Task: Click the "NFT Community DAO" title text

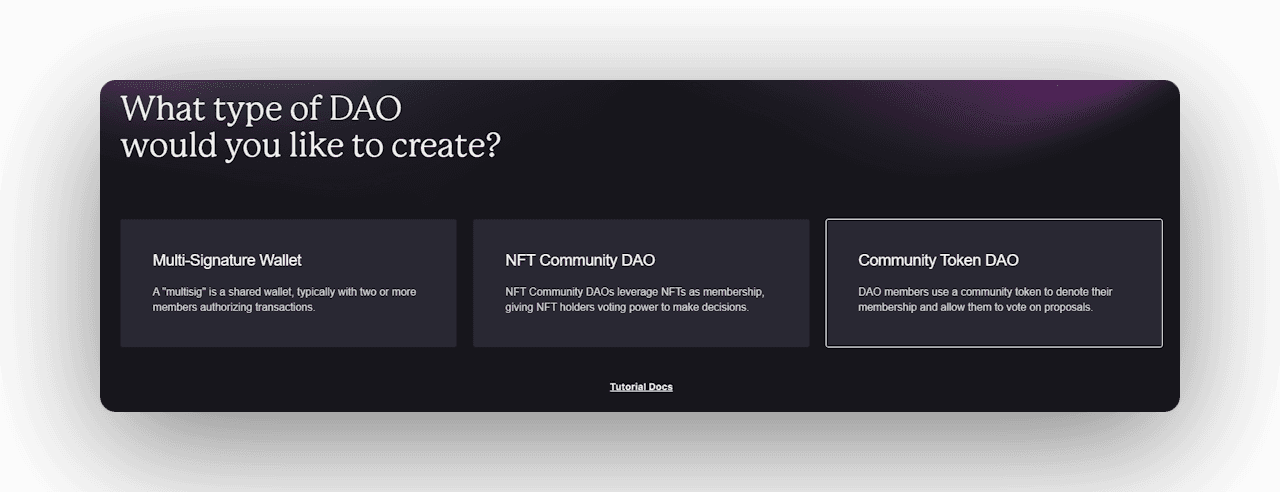Action: coord(580,260)
